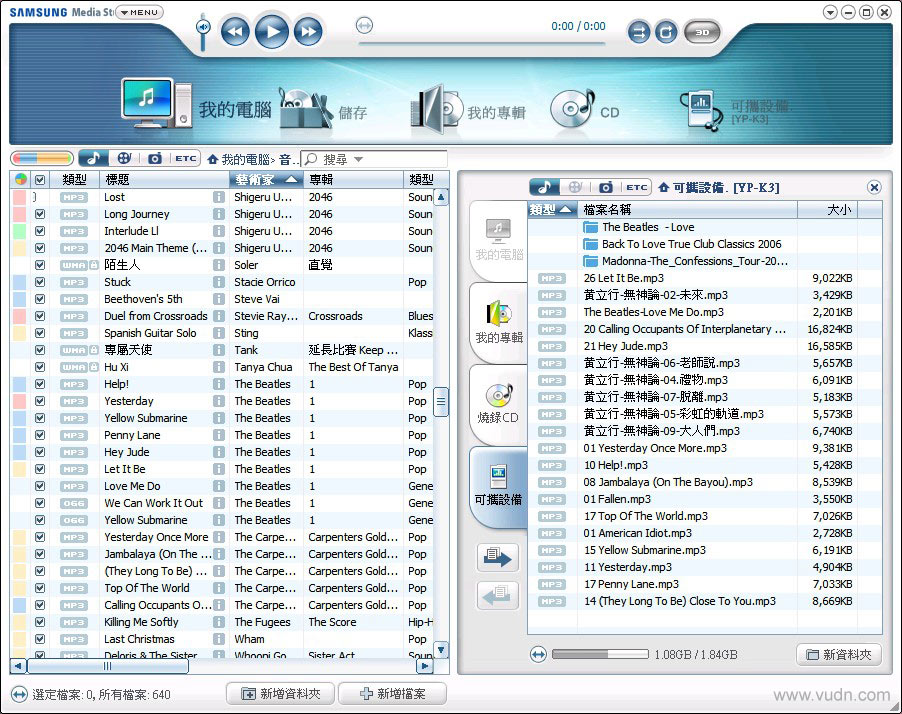902x714 pixels.
Task: Click the color tag column header icon
Action: 21,180
